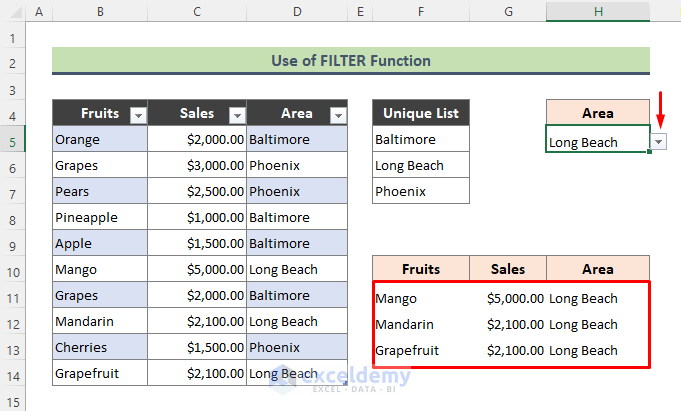
Task: Click Mango in the filtered results
Action: (420, 298)
